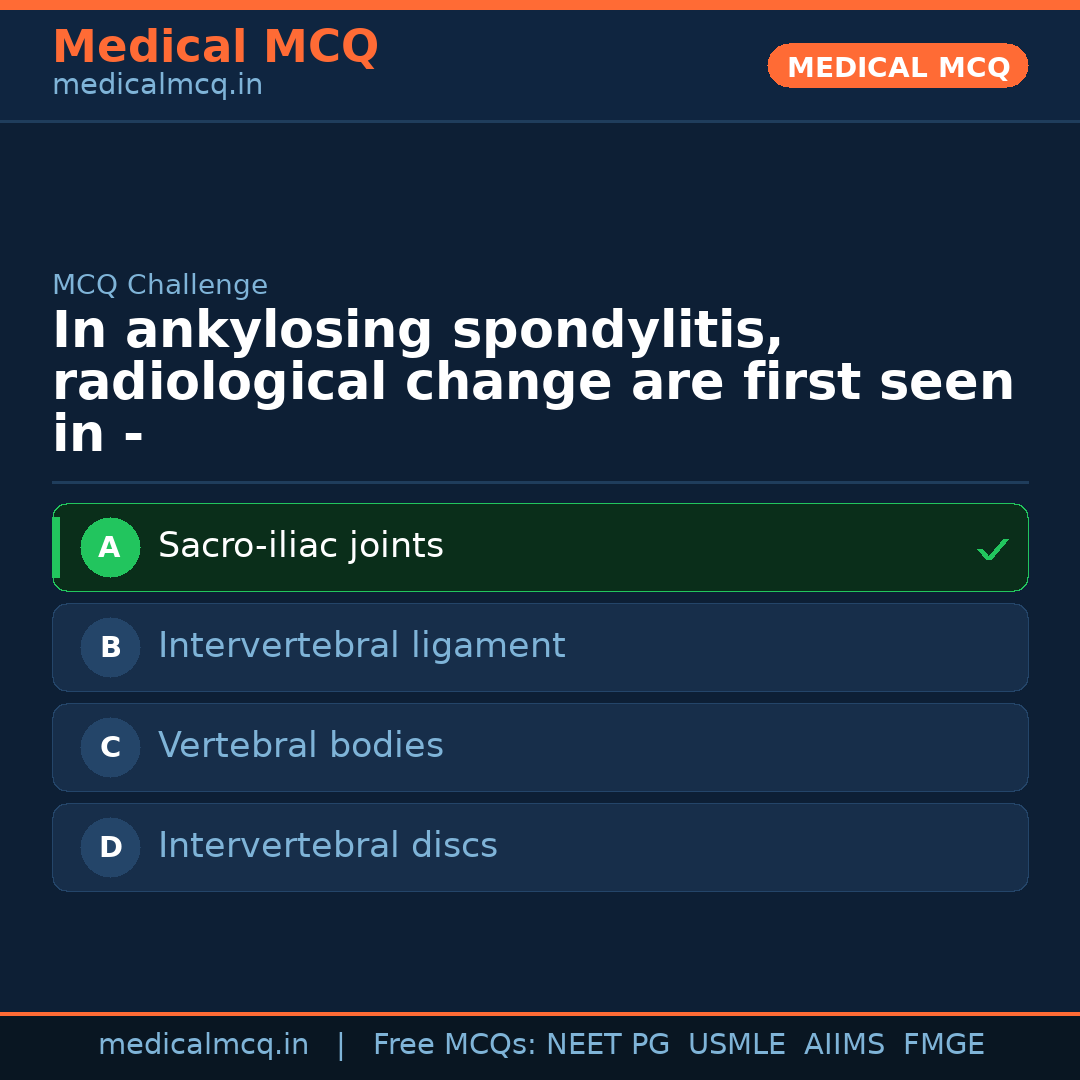This screenshot has height=1080, width=1080.
Task: Click the Medical MCQ header title
Action: tap(215, 47)
